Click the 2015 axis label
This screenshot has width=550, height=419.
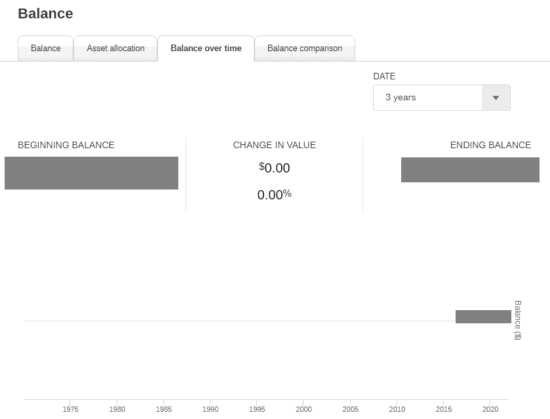[443, 409]
